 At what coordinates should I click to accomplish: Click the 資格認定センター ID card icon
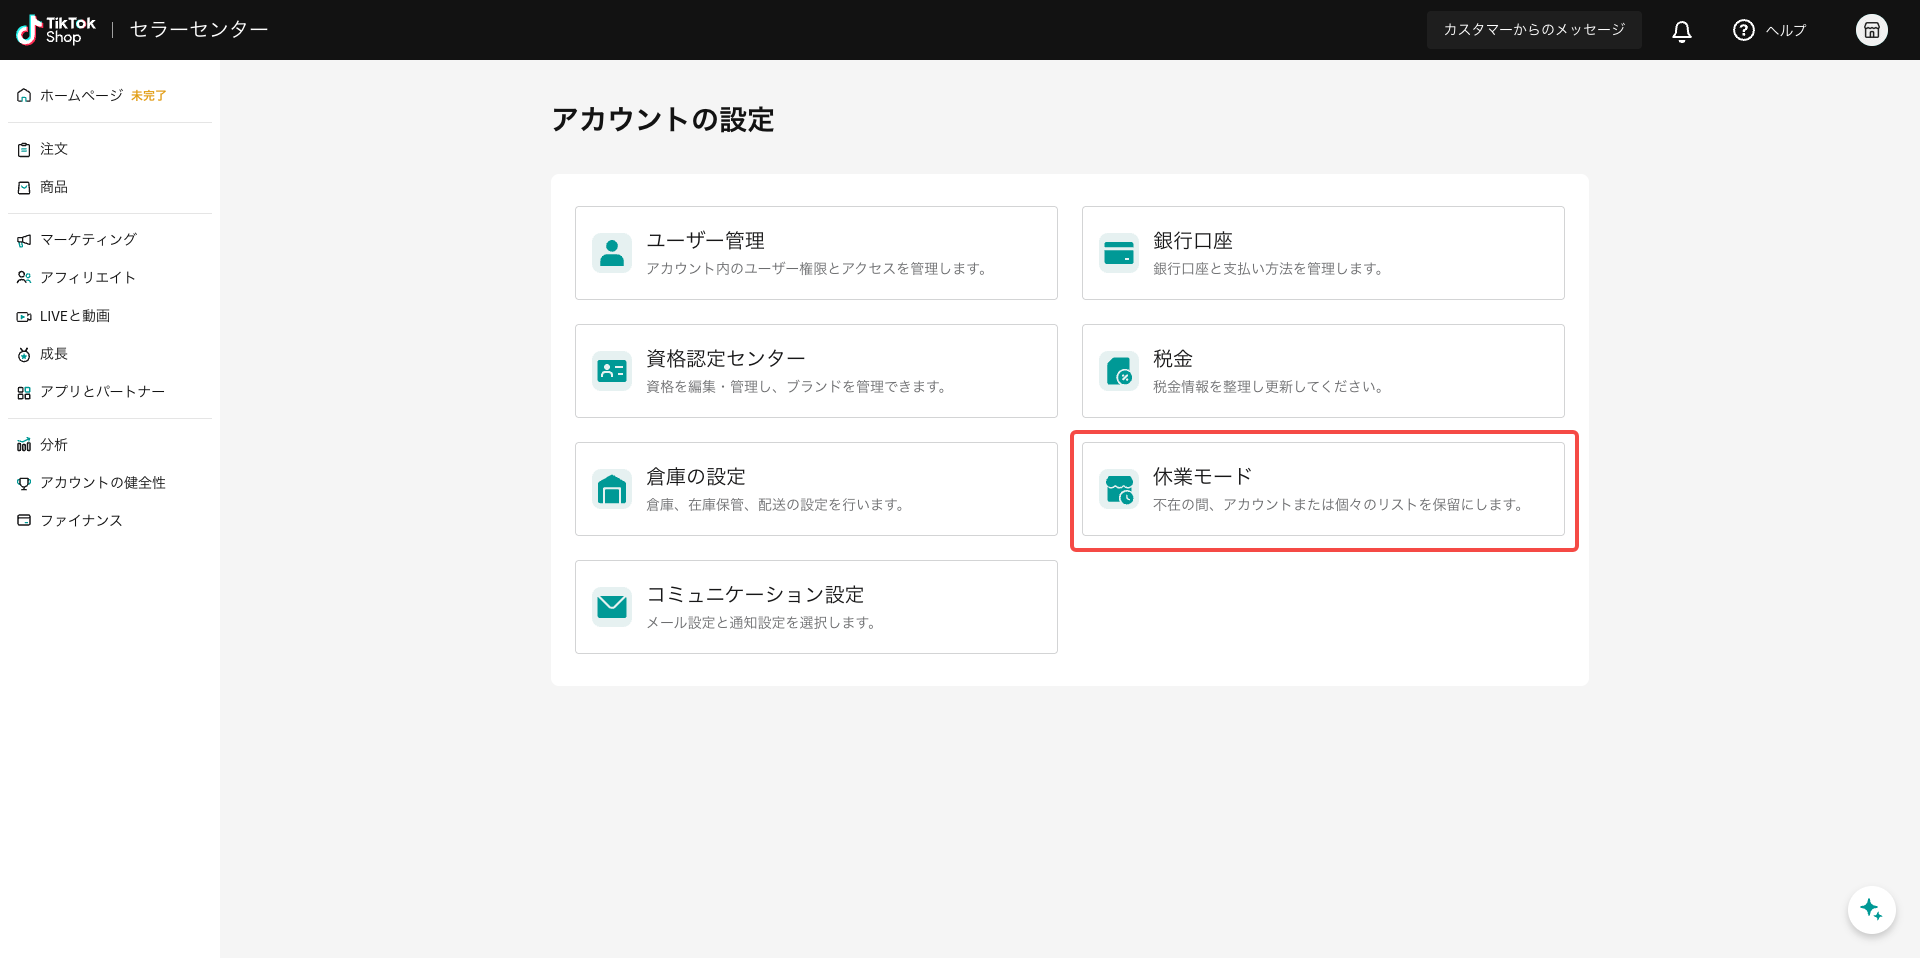(612, 371)
